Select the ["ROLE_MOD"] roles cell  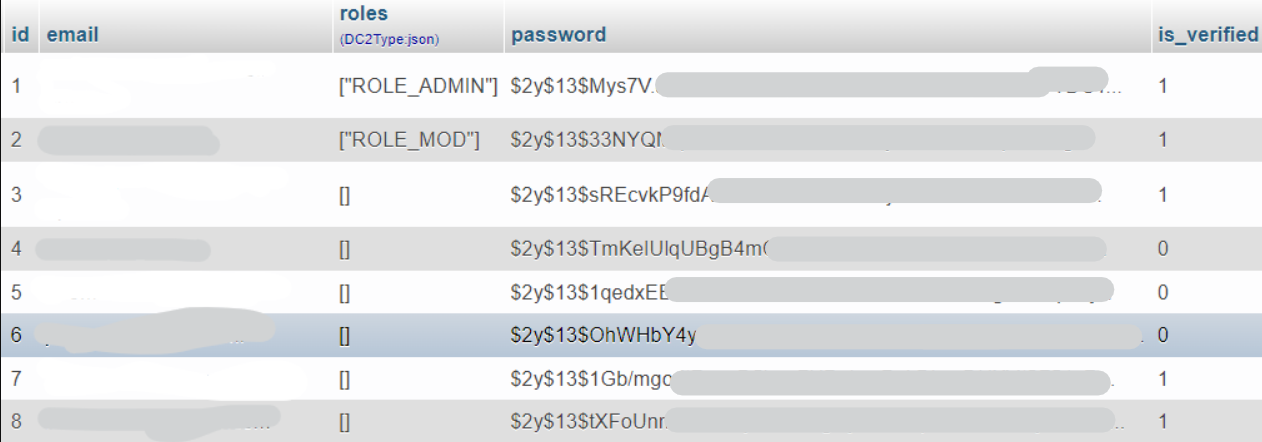pos(410,140)
